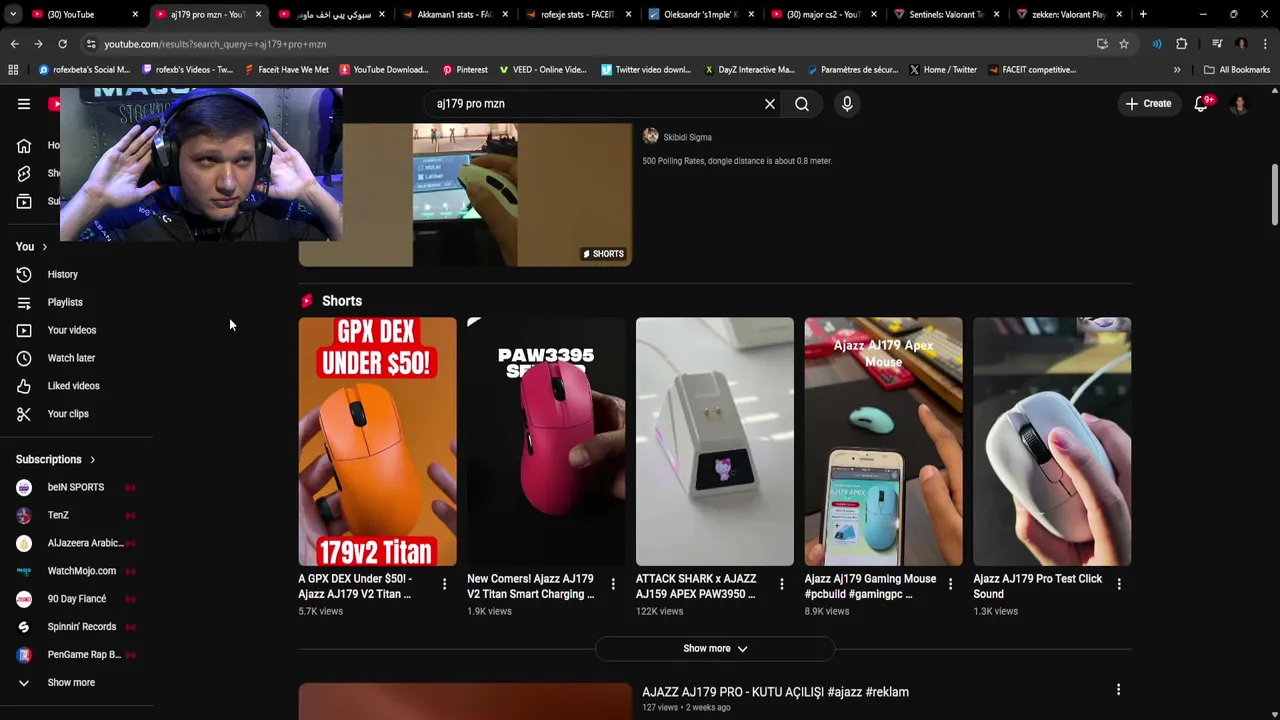
Task: Open the beIN SPORTS subscription
Action: pos(76,487)
